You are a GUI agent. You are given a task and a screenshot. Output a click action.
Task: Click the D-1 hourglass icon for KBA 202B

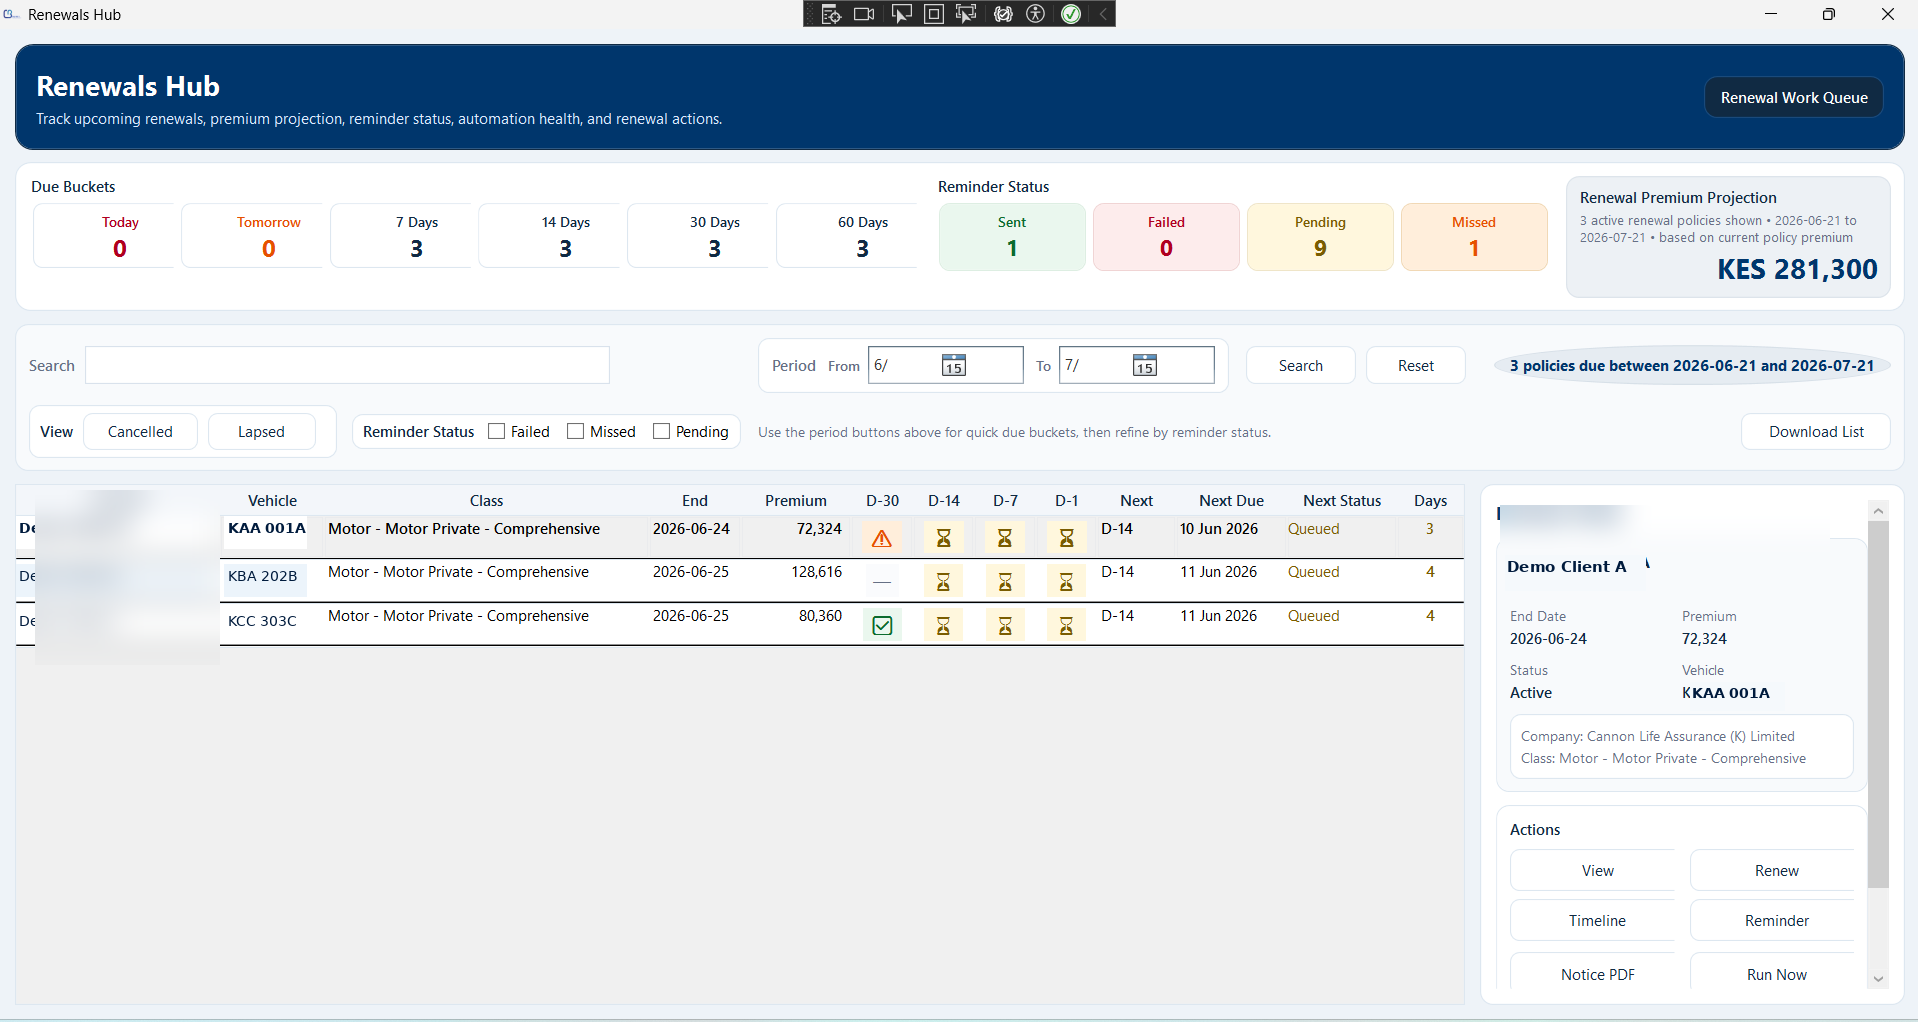coord(1067,582)
